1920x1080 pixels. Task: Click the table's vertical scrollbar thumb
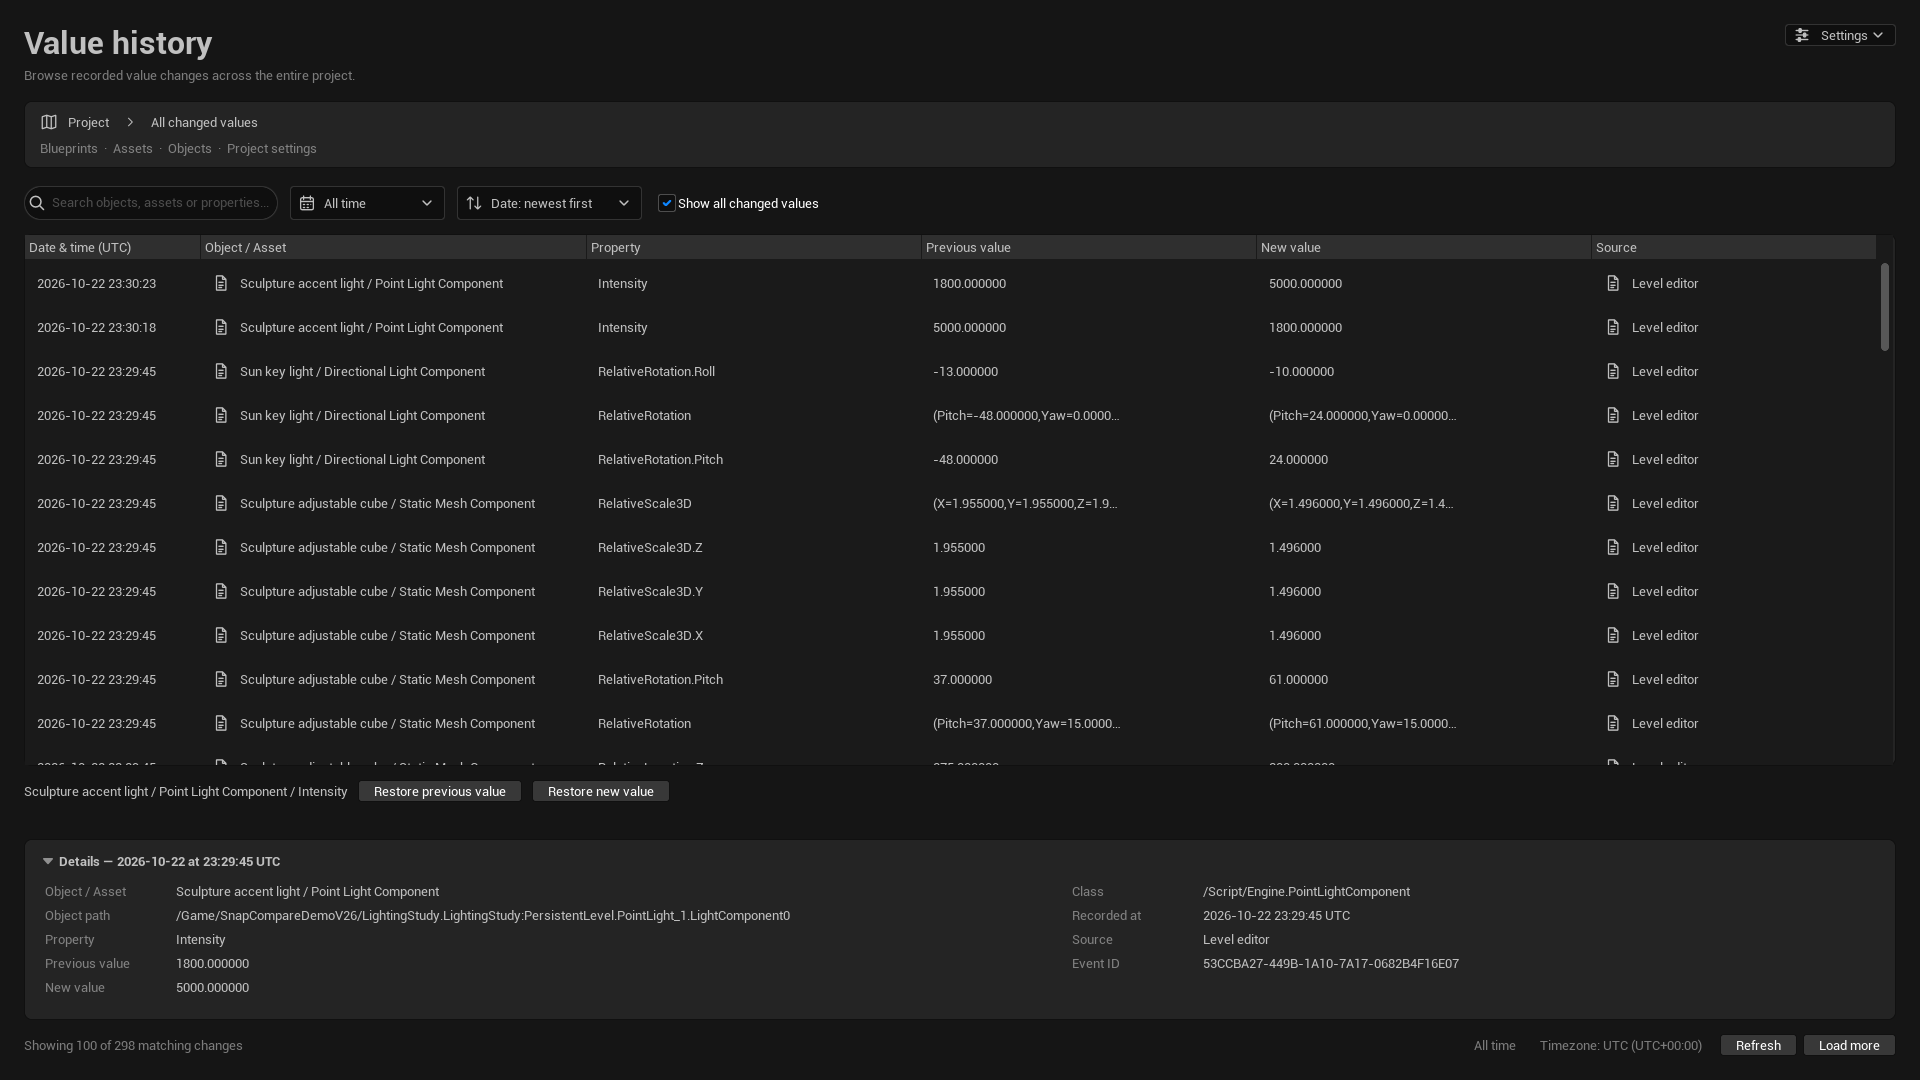(1885, 307)
